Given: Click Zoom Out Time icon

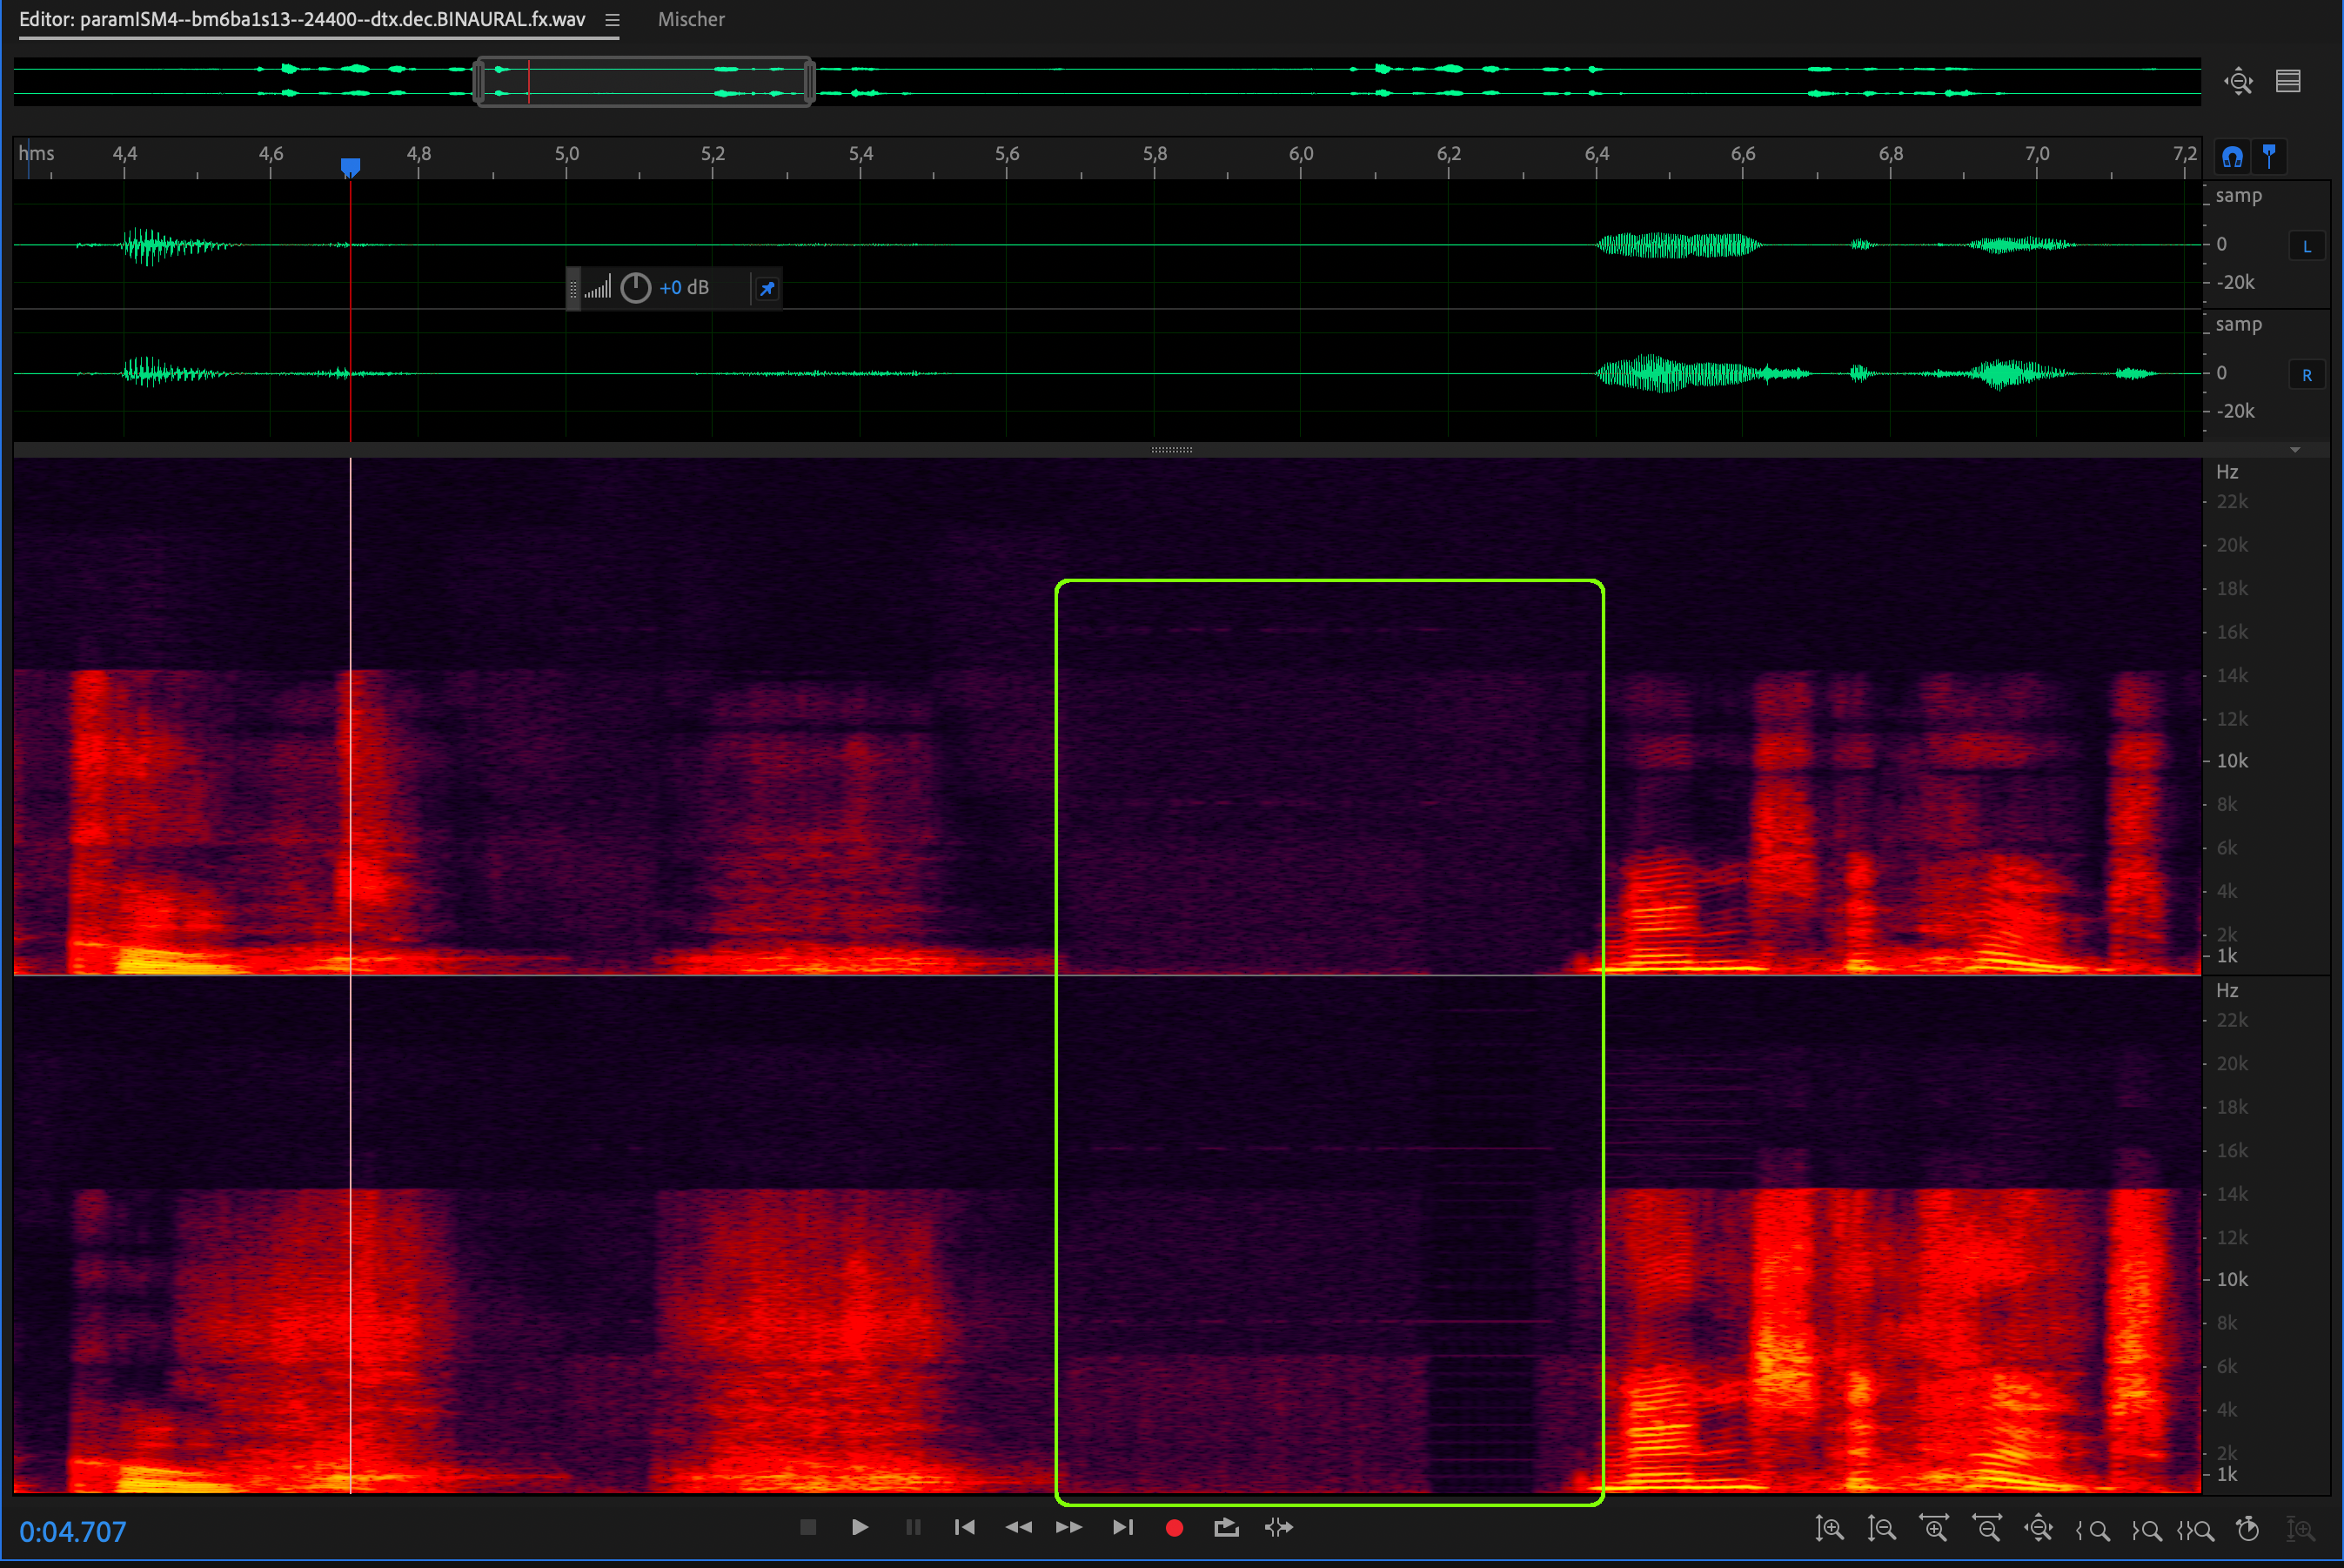Looking at the screenshot, I should click(1986, 1529).
